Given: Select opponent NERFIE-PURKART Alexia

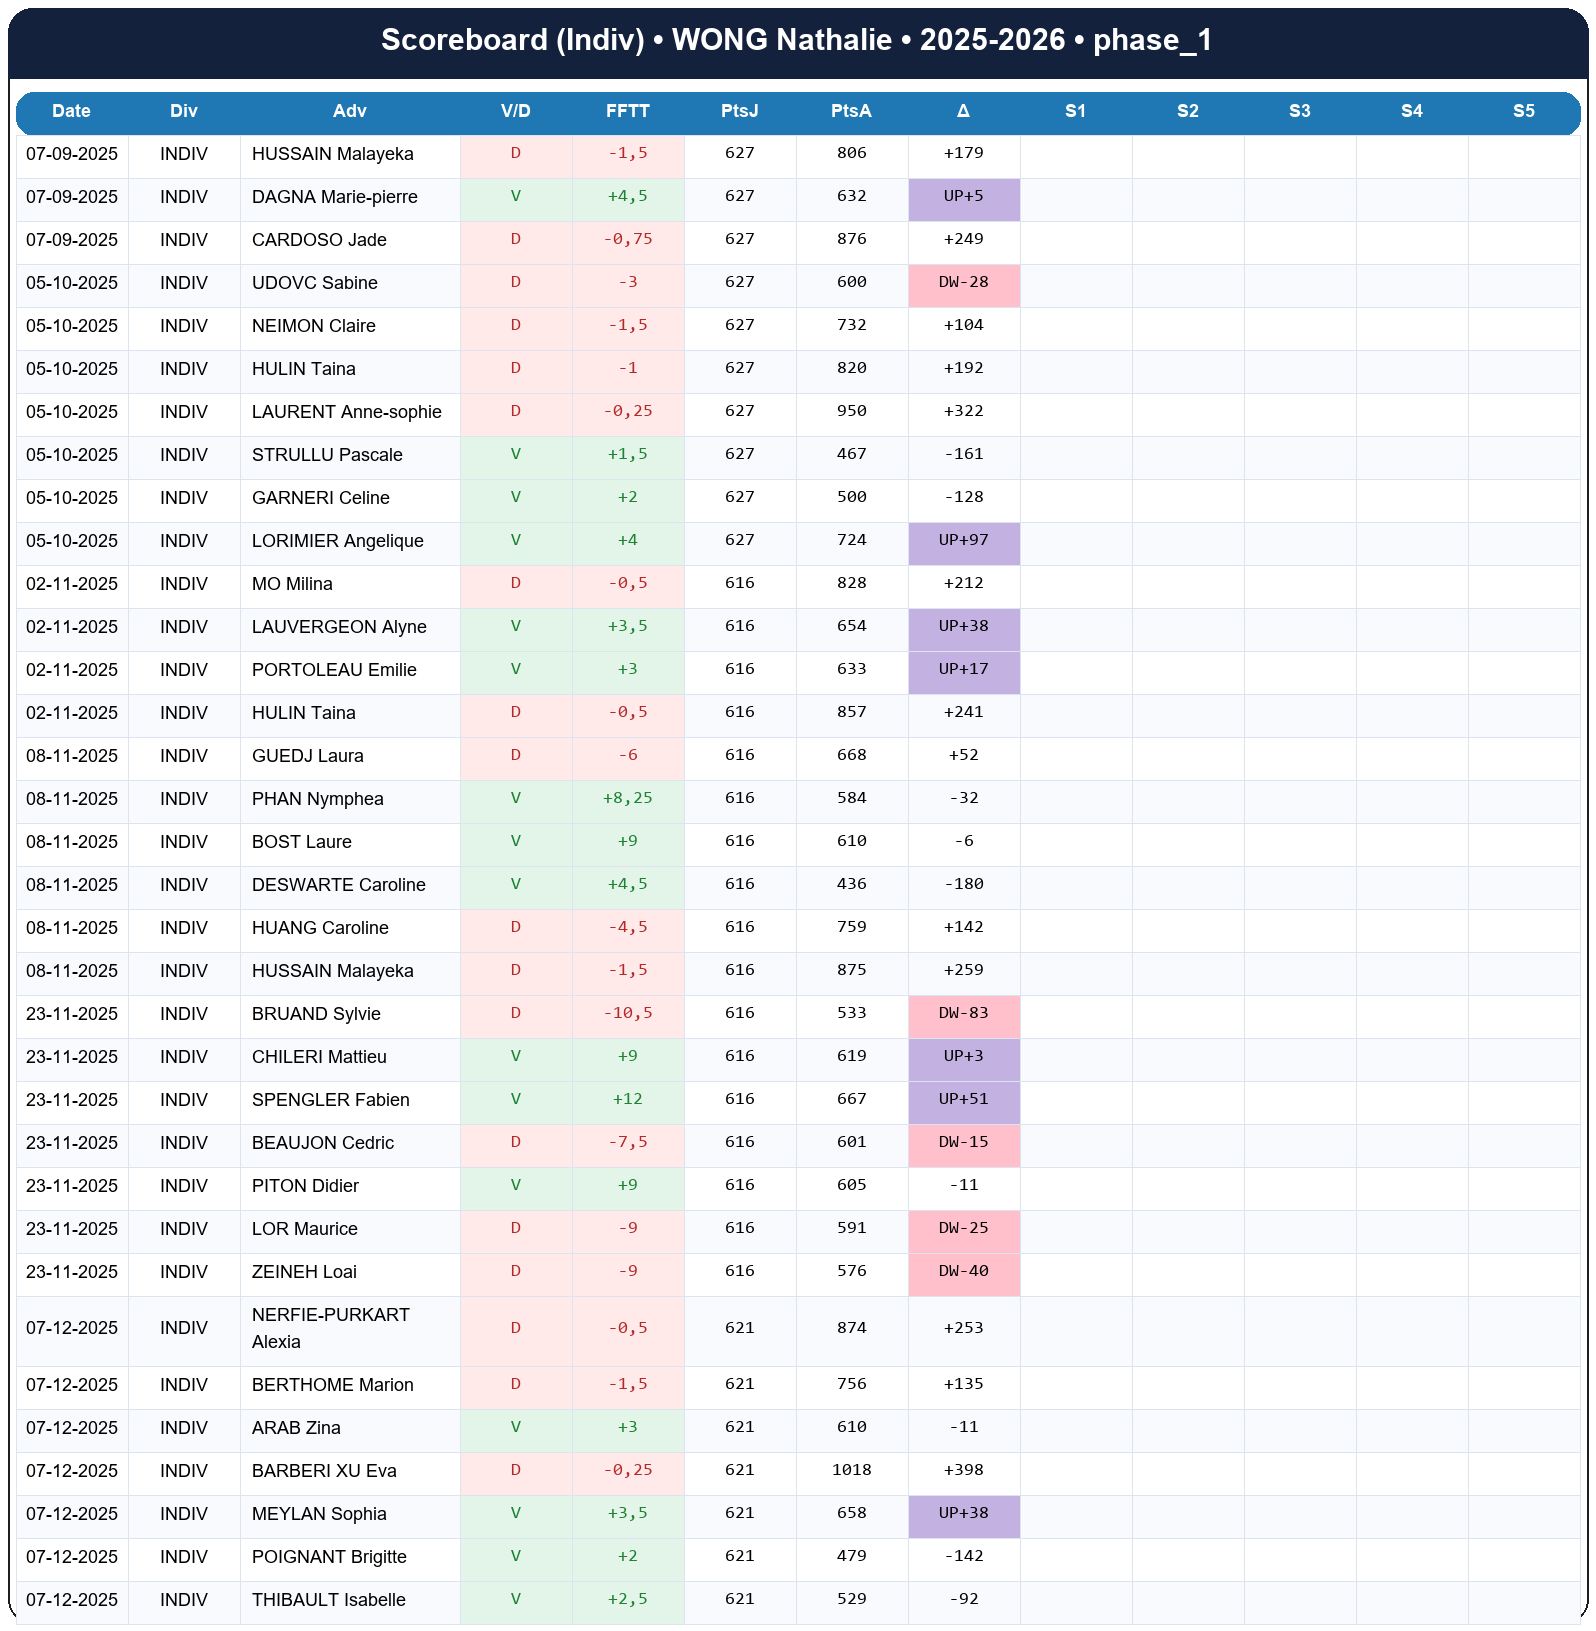Looking at the screenshot, I should click(x=330, y=1328).
